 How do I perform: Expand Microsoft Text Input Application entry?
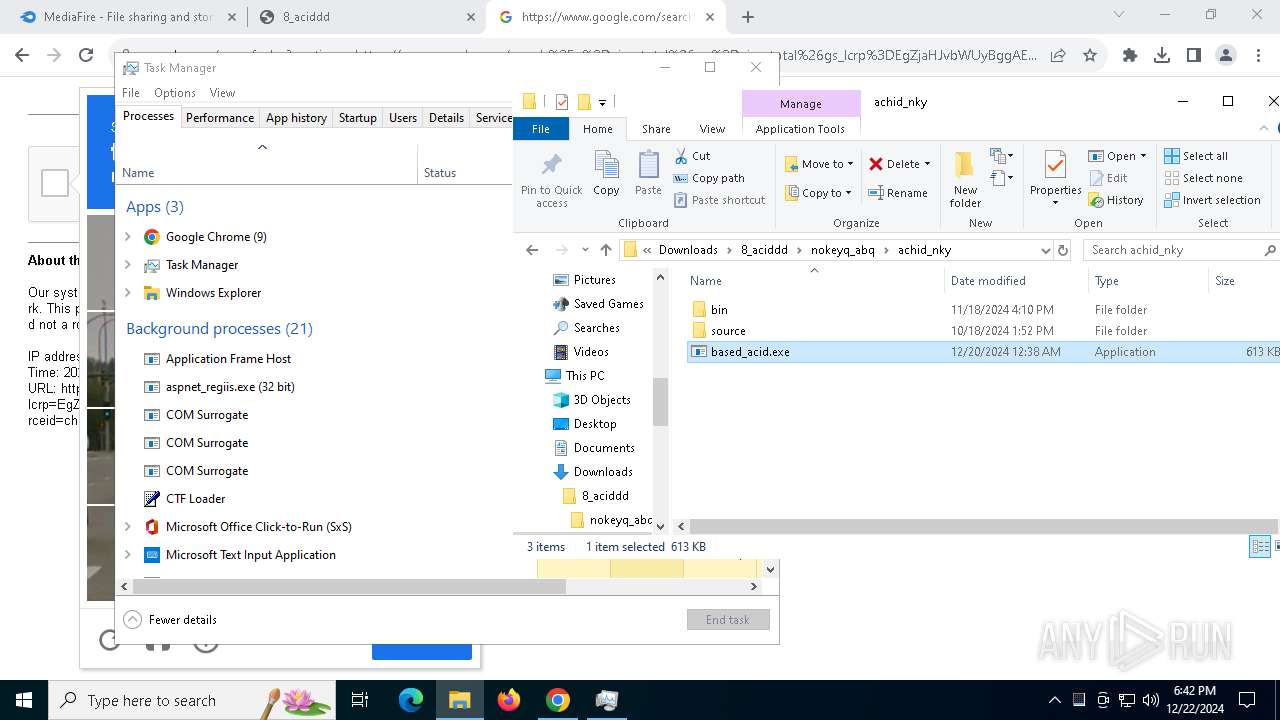[x=128, y=555]
